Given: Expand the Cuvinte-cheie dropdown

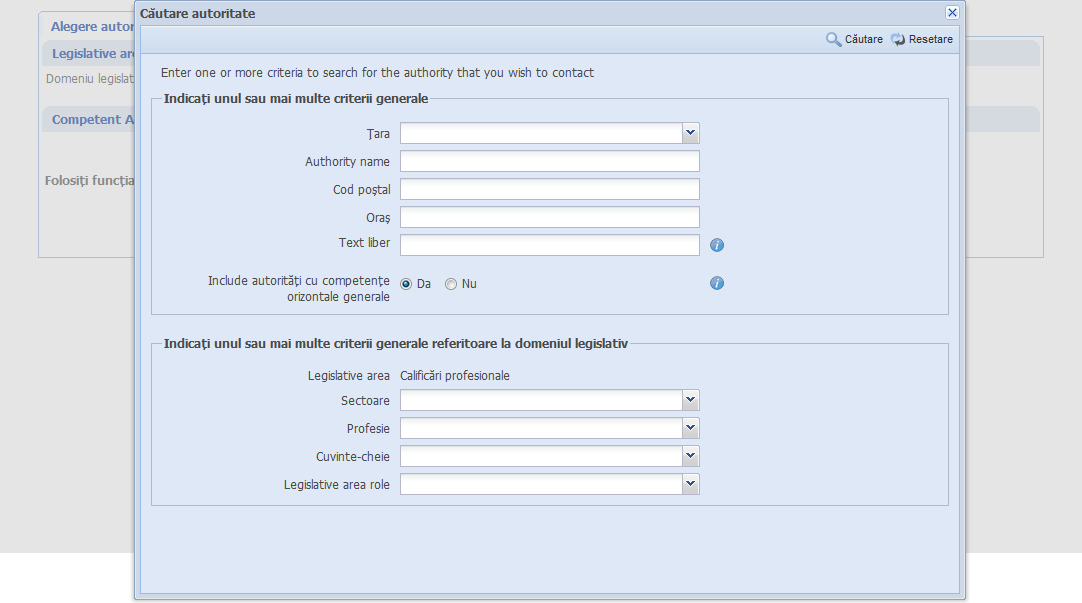Looking at the screenshot, I should pos(690,456).
